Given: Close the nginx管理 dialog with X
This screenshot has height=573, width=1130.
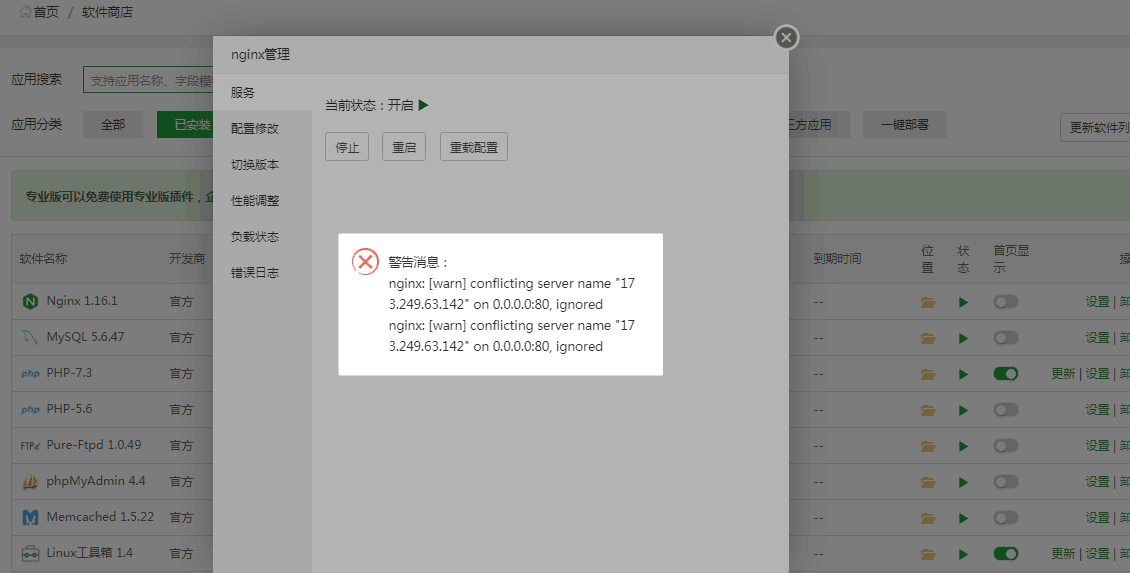Looking at the screenshot, I should (x=786, y=37).
